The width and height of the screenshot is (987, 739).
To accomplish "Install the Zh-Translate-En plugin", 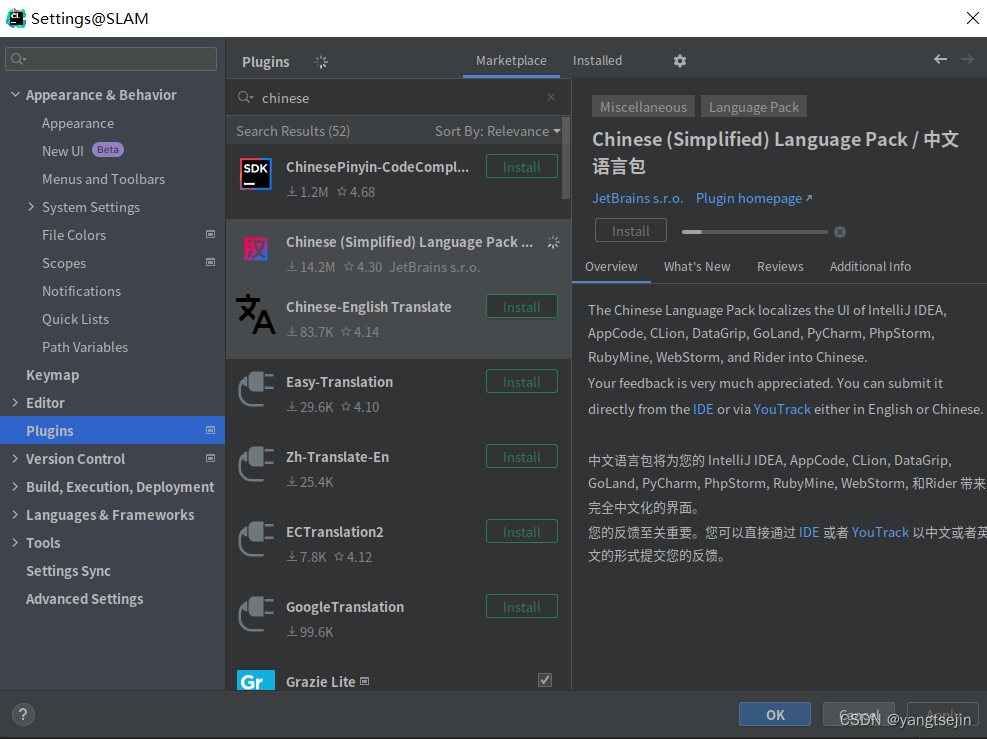I will tap(522, 456).
